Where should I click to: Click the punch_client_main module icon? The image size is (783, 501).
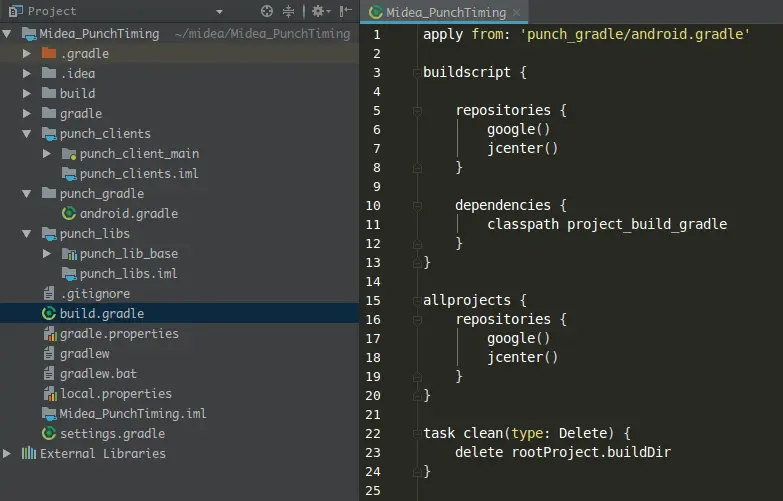pos(69,153)
